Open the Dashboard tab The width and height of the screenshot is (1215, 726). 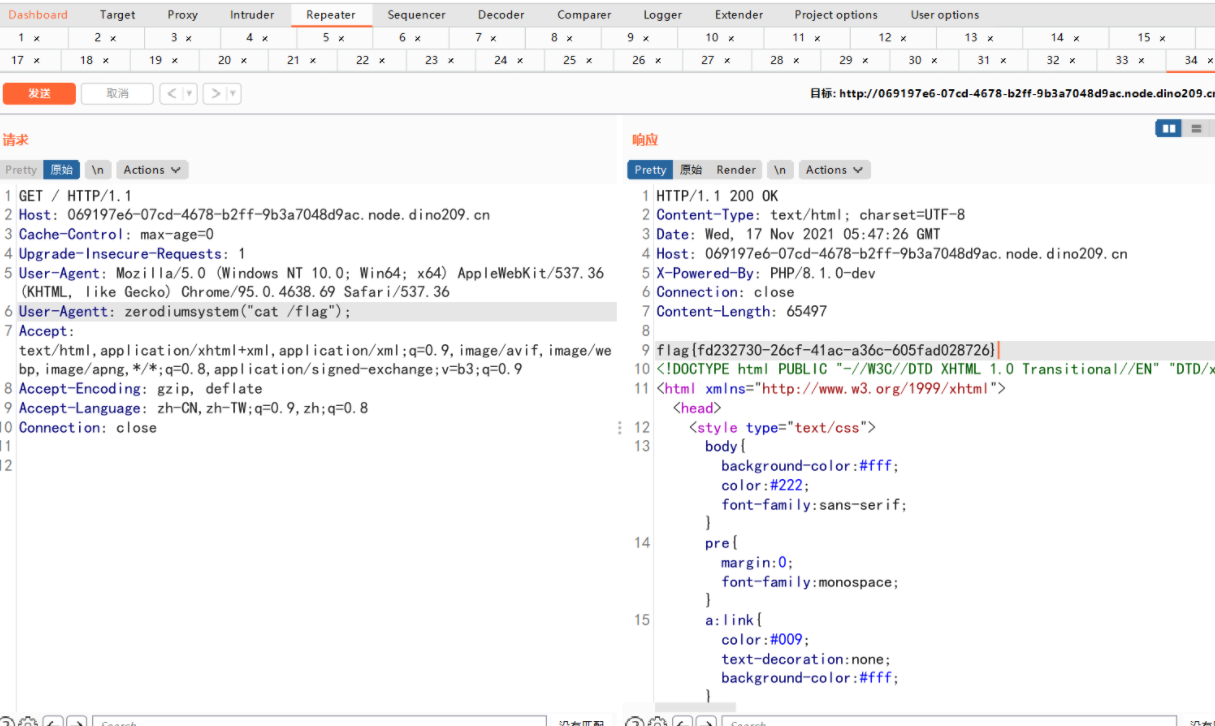click(x=38, y=15)
